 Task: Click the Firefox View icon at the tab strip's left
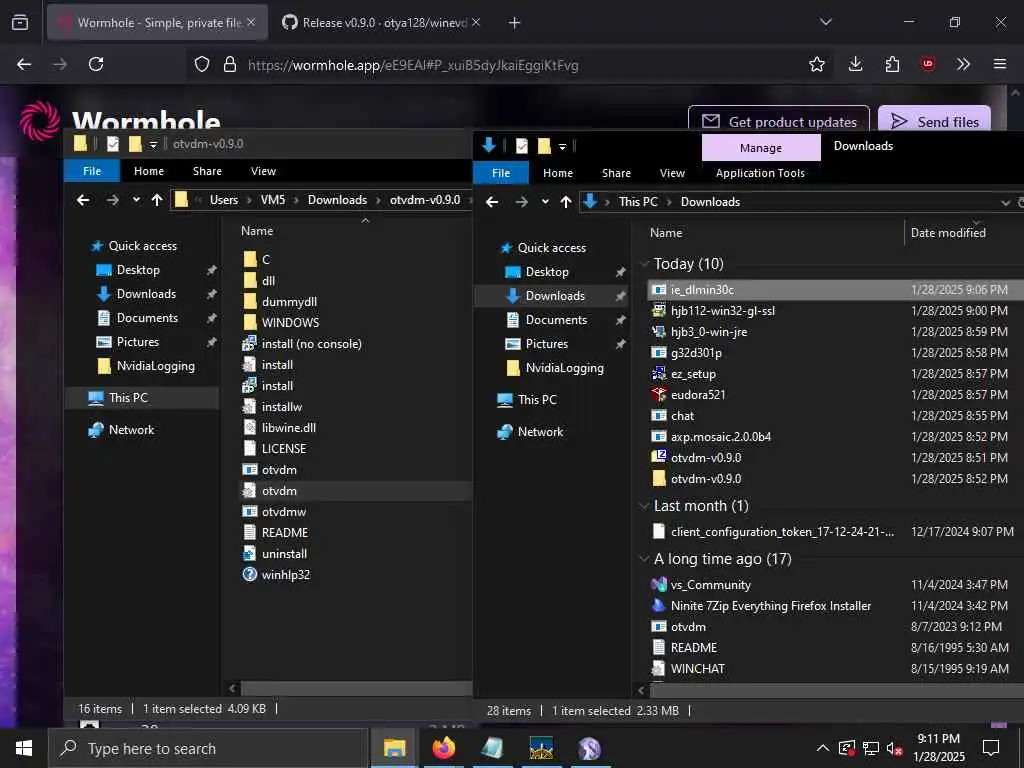(20, 22)
